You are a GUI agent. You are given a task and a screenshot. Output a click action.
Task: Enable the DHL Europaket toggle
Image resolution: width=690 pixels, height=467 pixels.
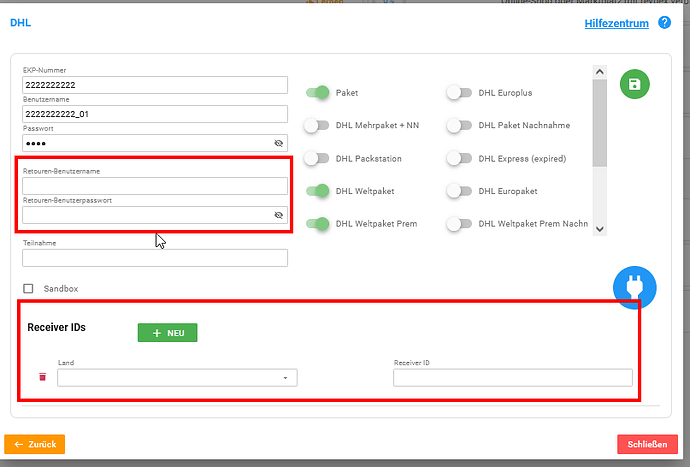coord(459,191)
